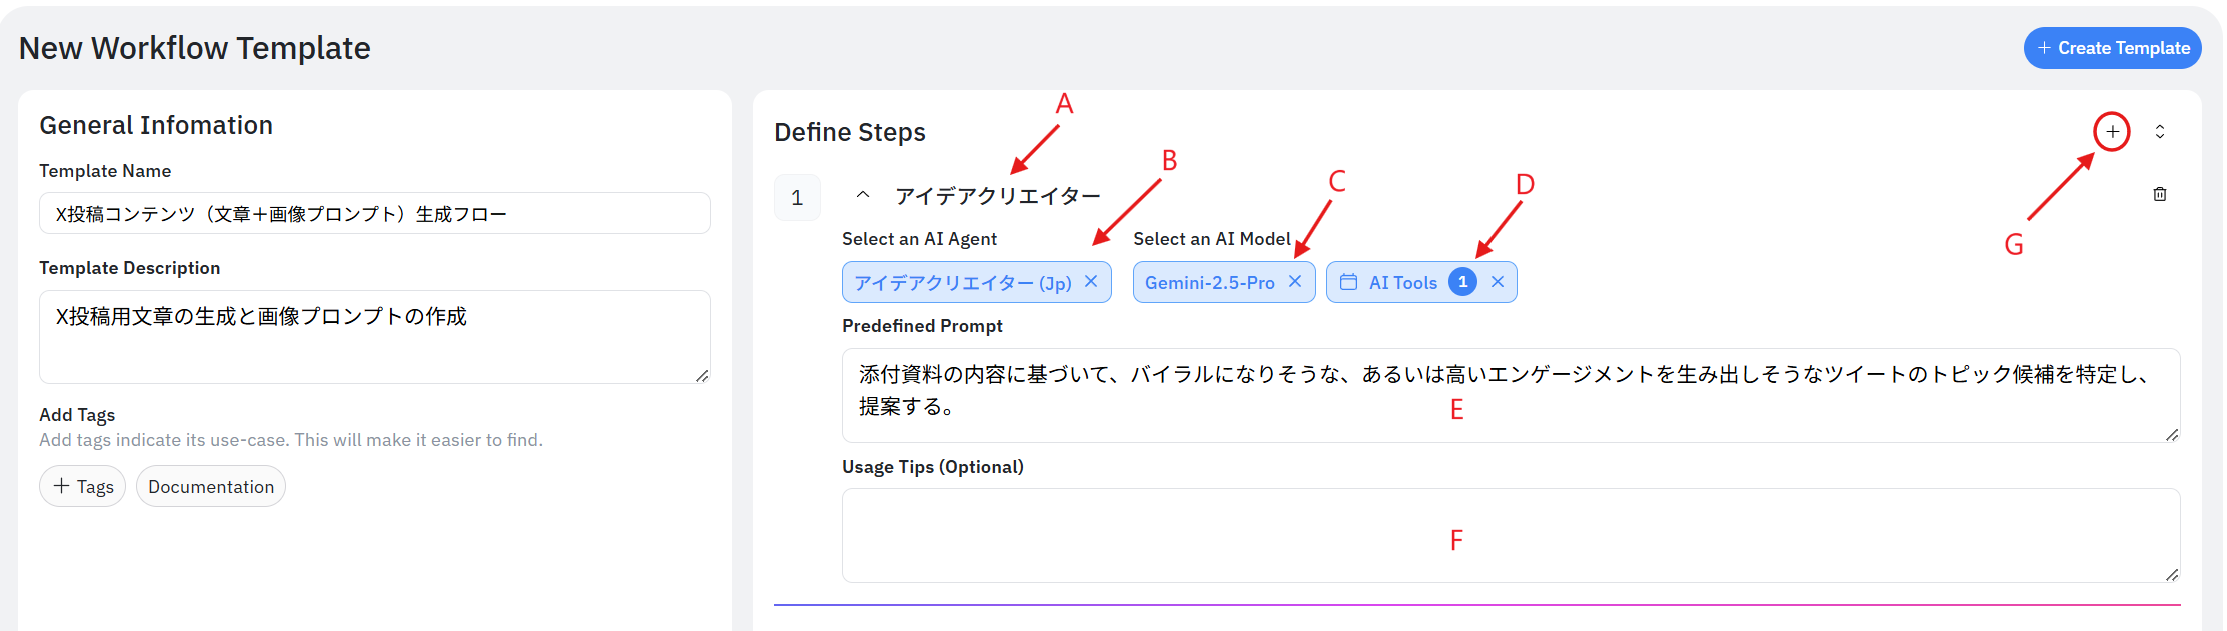Image resolution: width=2227 pixels, height=631 pixels.
Task: Remove the Gemini-2.5-Pro model selection
Action: (1295, 282)
